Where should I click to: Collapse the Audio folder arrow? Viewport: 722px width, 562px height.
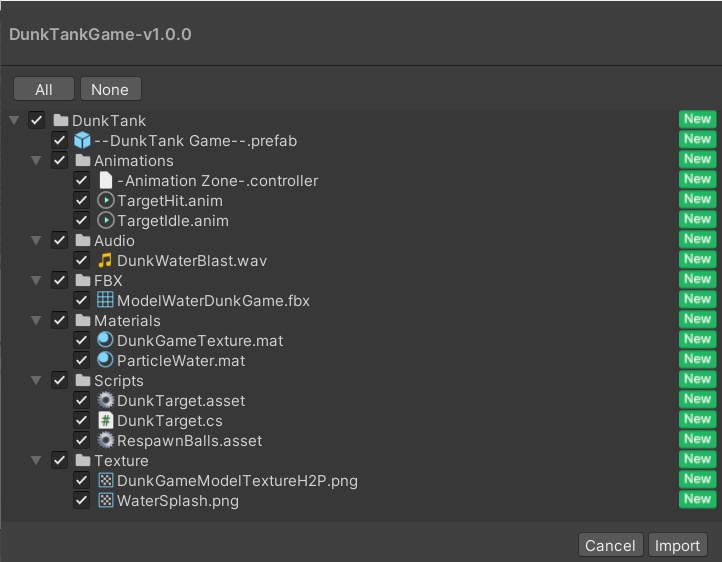pyautogui.click(x=36, y=241)
